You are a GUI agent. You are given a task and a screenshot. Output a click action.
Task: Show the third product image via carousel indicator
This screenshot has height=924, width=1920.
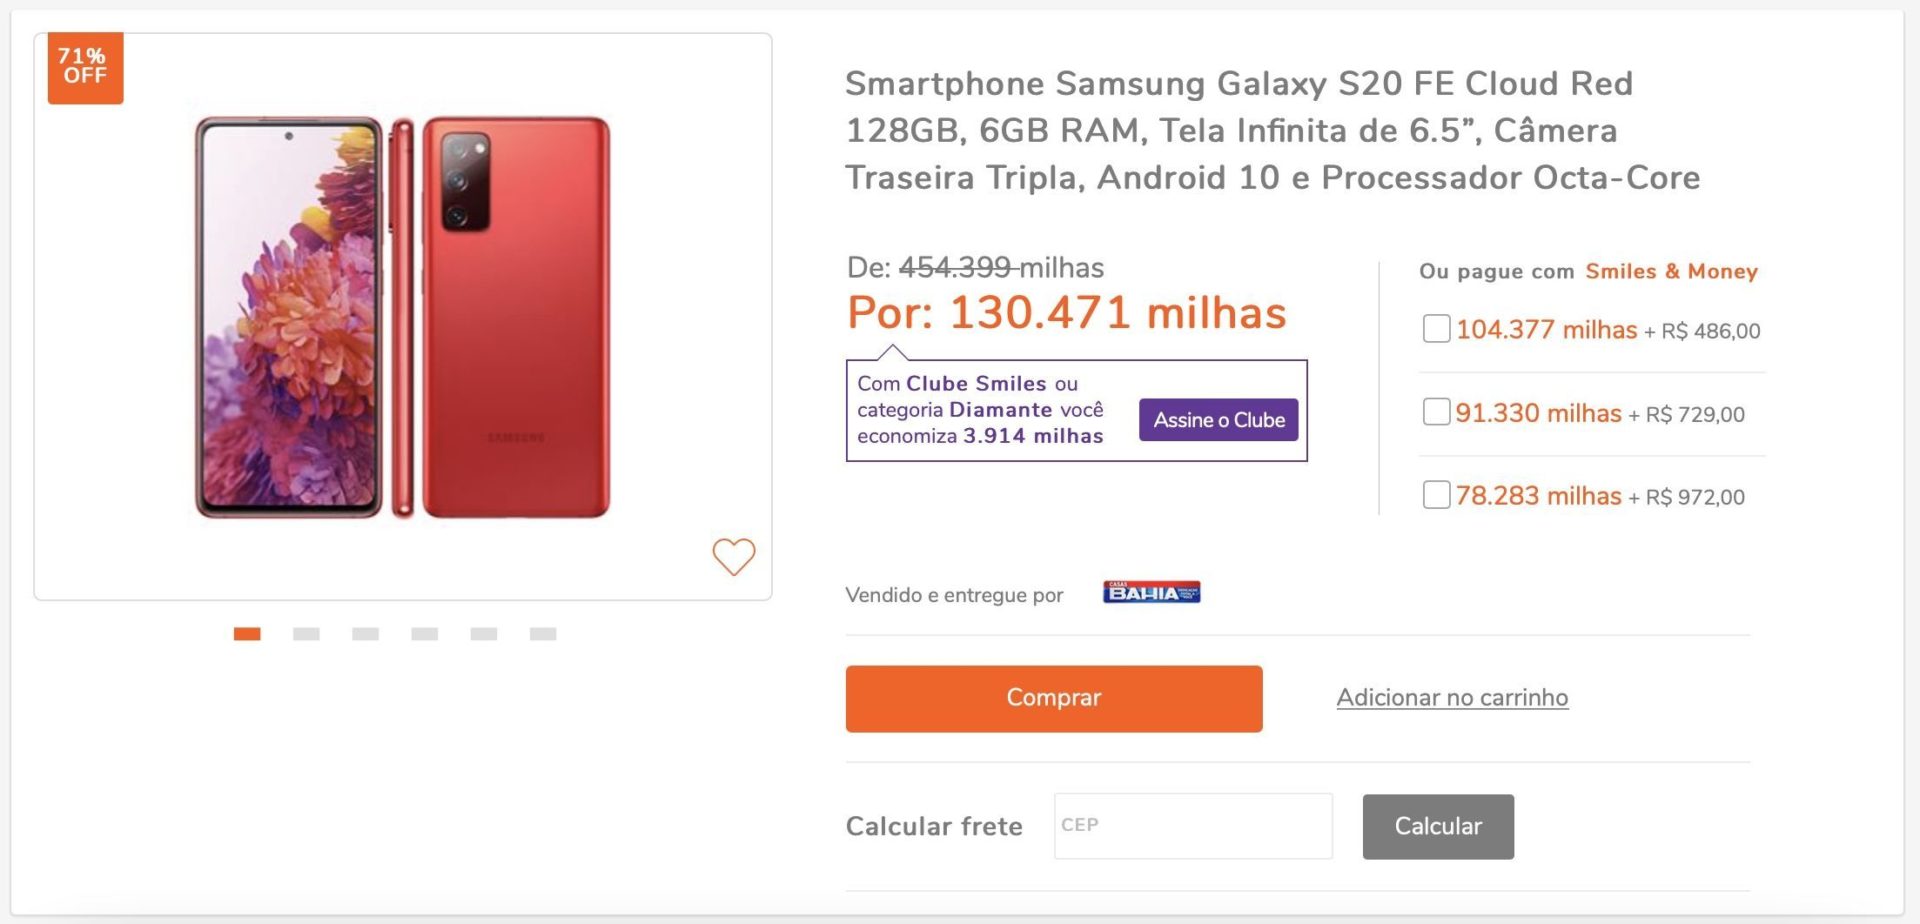point(365,634)
